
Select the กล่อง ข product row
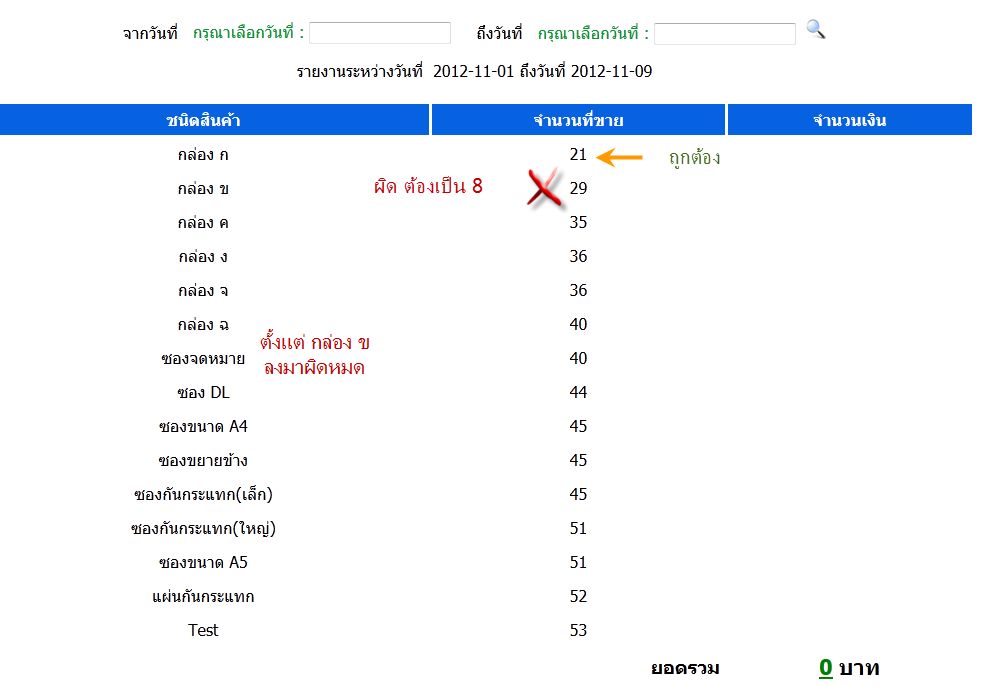pos(486,188)
